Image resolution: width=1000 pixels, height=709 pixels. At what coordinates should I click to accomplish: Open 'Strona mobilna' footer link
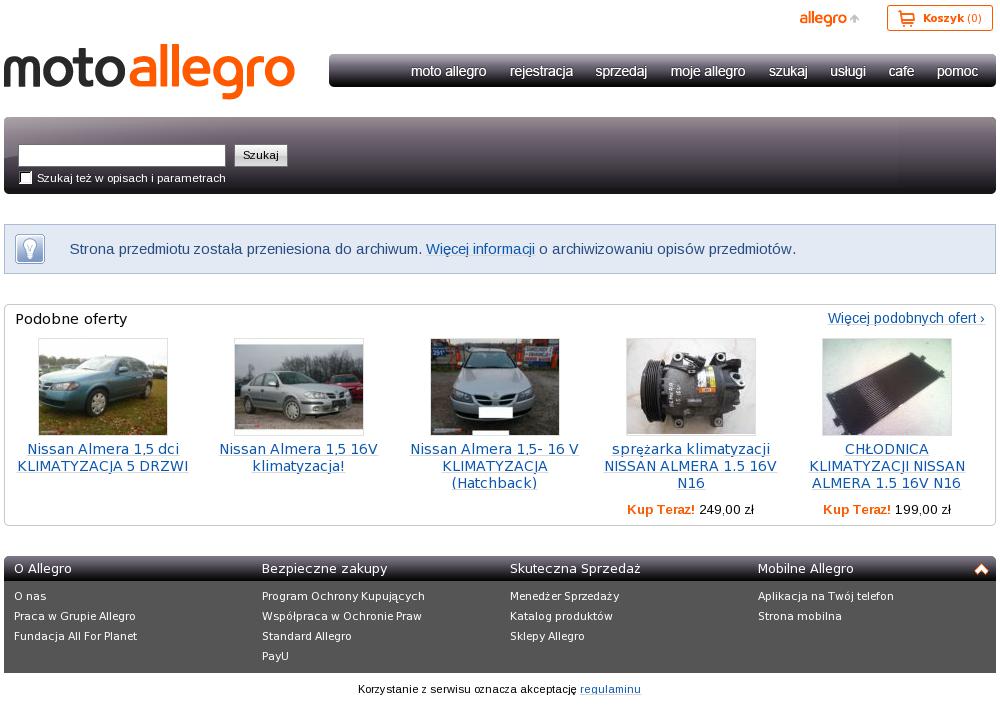800,617
